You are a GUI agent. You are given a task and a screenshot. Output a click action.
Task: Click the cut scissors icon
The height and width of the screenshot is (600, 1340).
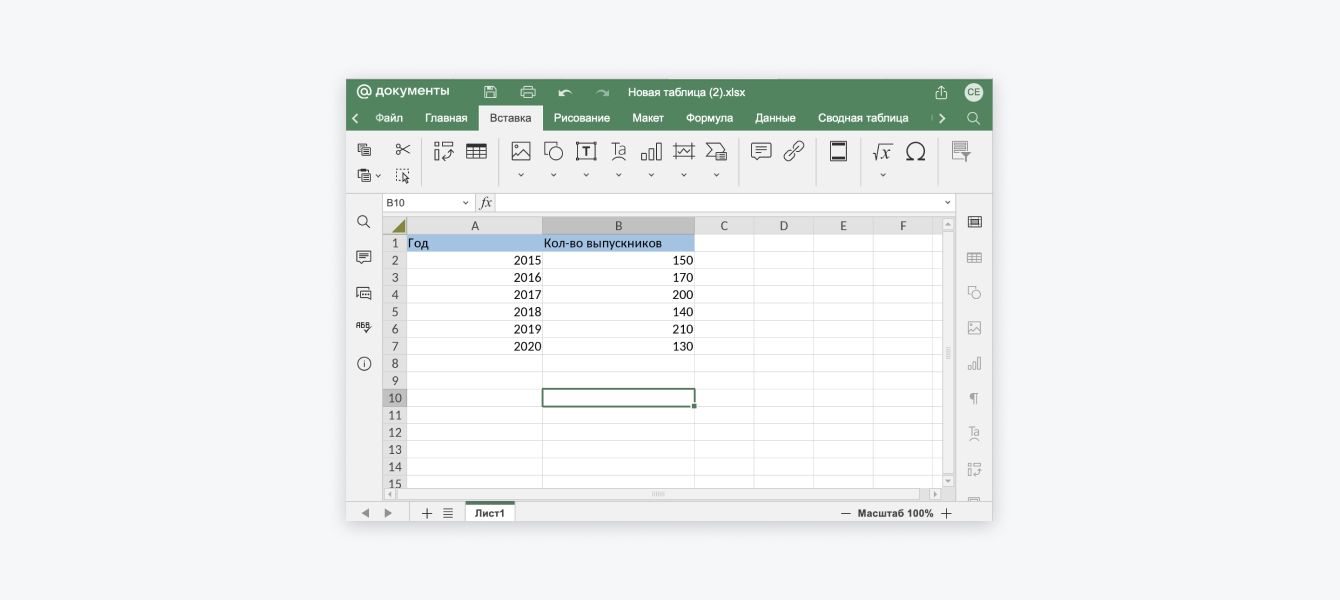pos(402,149)
